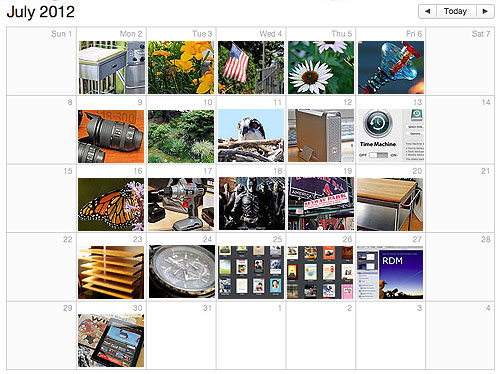500x374 pixels.
Task: Open the July 24 wristwatch photo
Action: click(x=182, y=272)
